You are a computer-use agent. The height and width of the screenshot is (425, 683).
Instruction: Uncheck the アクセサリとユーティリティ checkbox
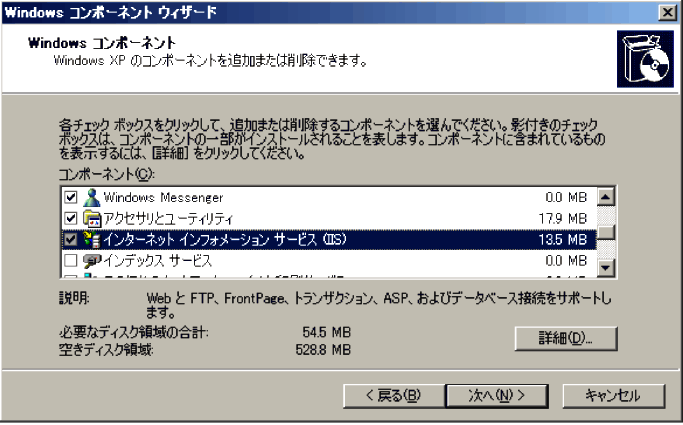pos(71,218)
